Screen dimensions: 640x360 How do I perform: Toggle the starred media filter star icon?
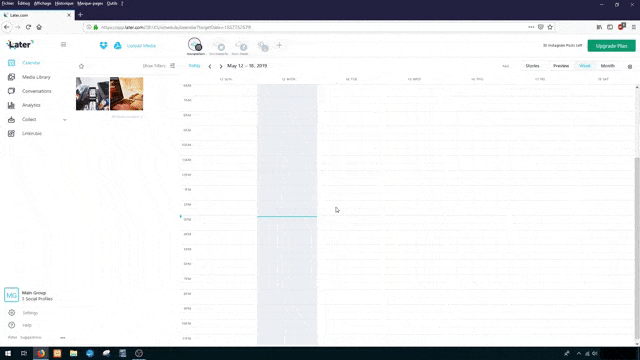point(81,66)
